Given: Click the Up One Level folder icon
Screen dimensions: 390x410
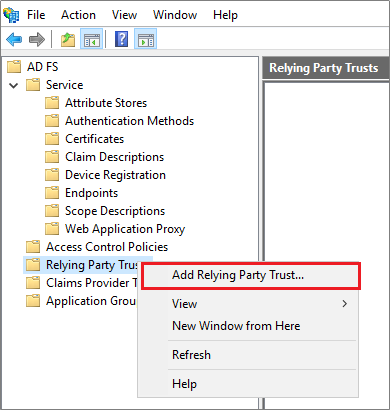Looking at the screenshot, I should pos(68,39).
